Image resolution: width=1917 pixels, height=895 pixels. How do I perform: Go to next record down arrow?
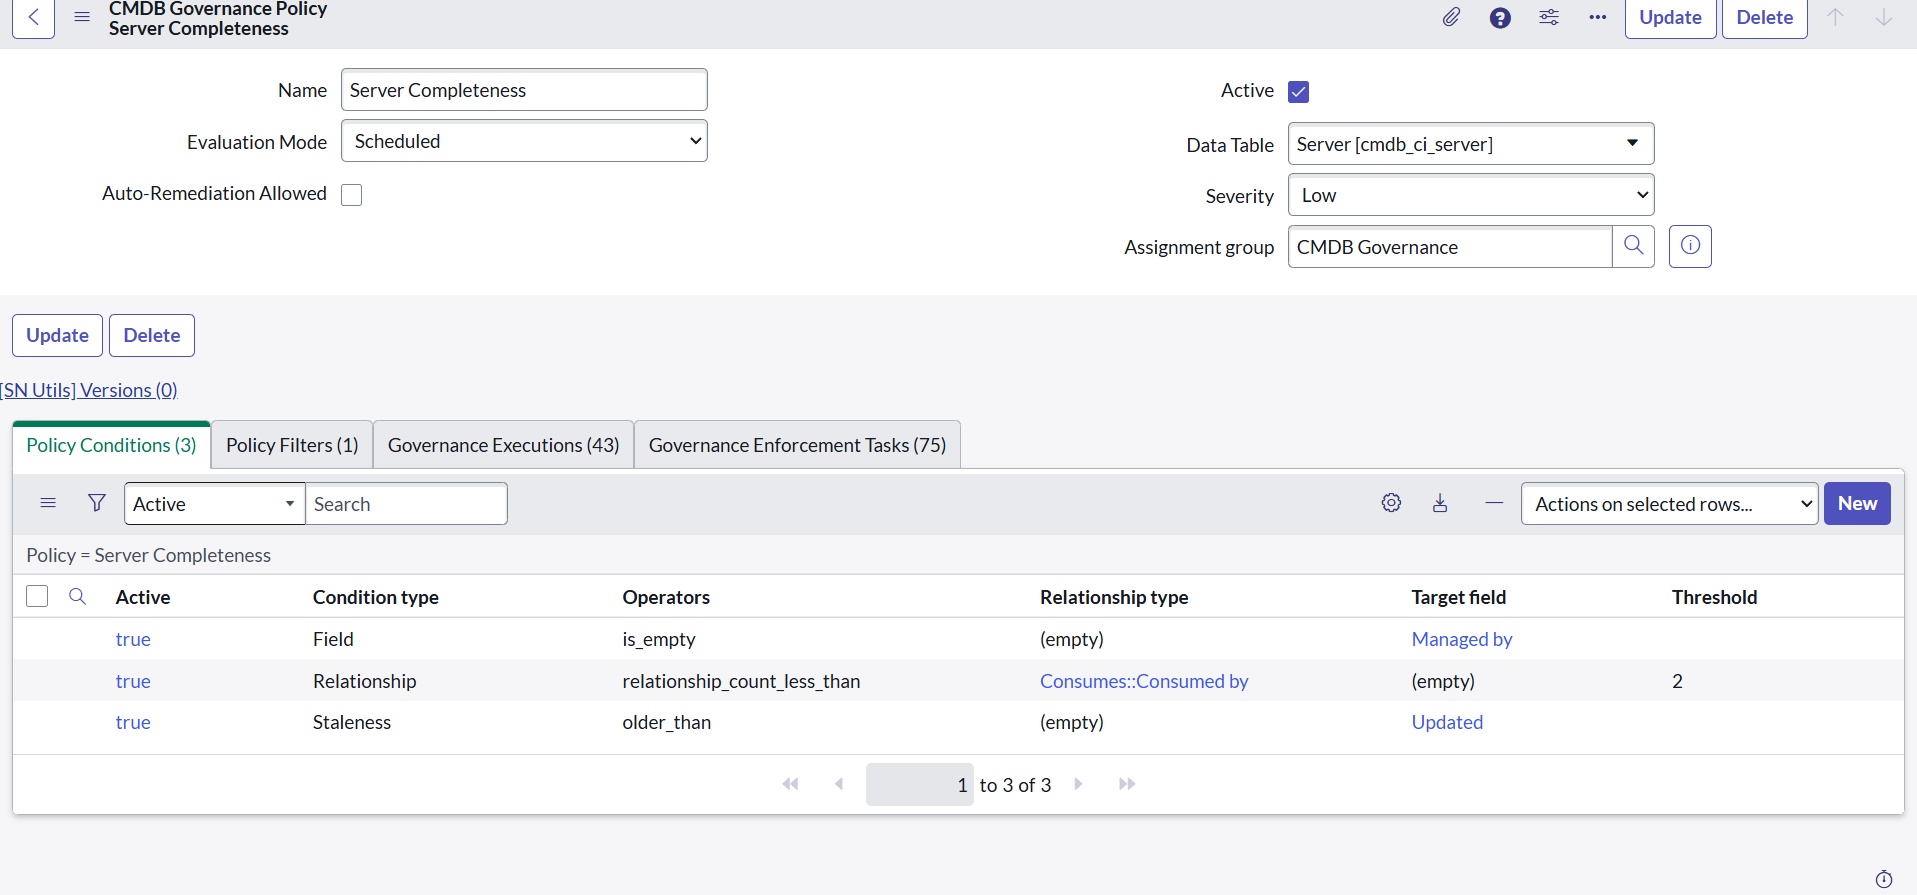[1883, 17]
